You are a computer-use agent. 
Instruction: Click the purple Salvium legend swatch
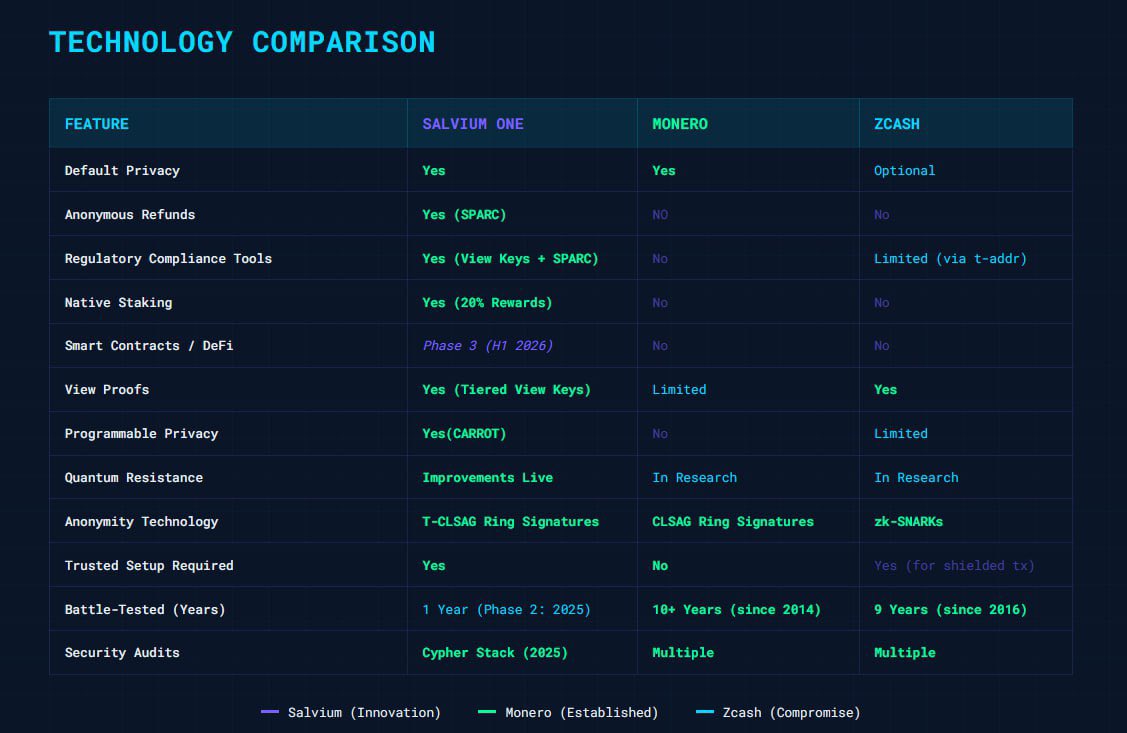click(270, 711)
